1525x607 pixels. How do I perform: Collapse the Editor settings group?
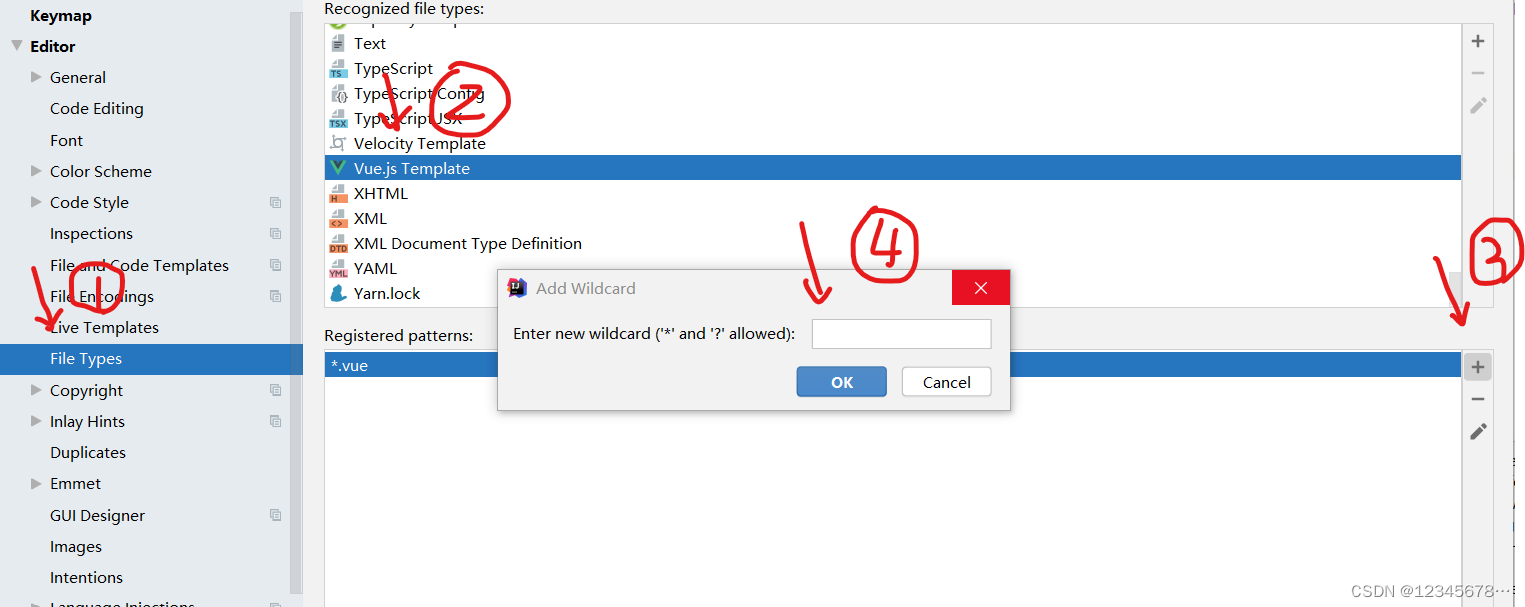click(x=17, y=46)
